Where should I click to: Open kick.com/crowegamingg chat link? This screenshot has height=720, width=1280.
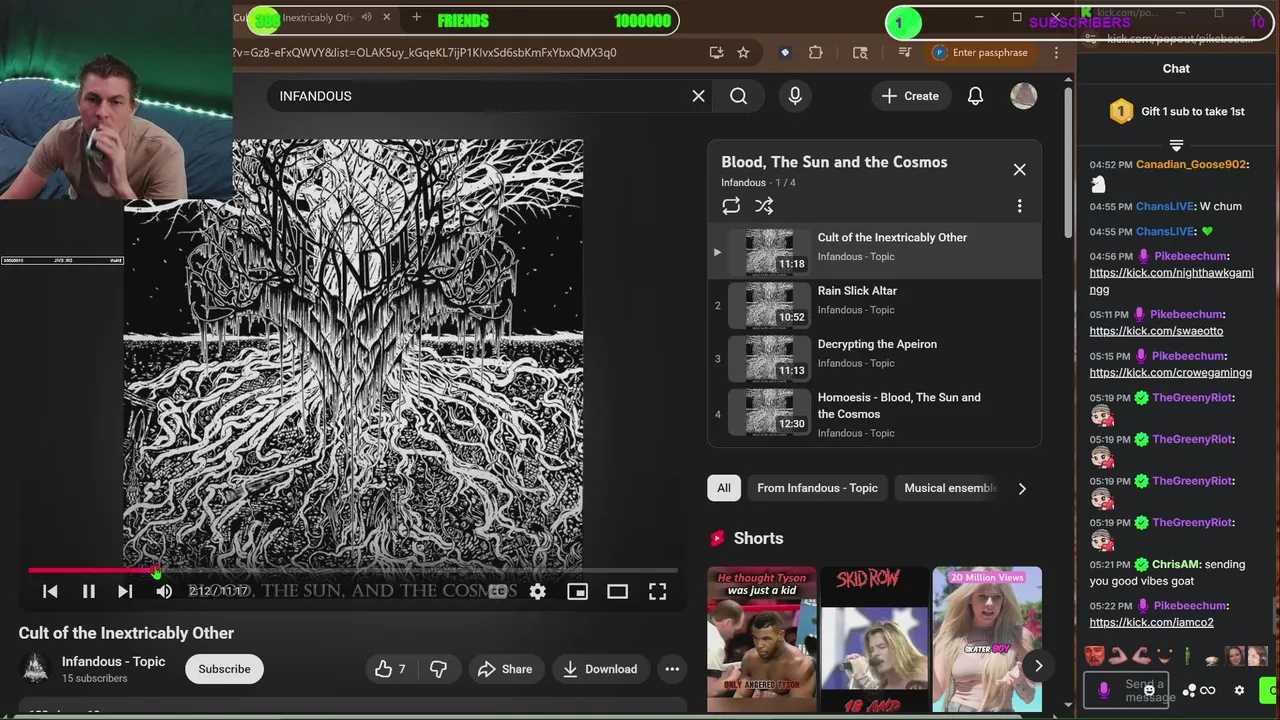(1170, 373)
